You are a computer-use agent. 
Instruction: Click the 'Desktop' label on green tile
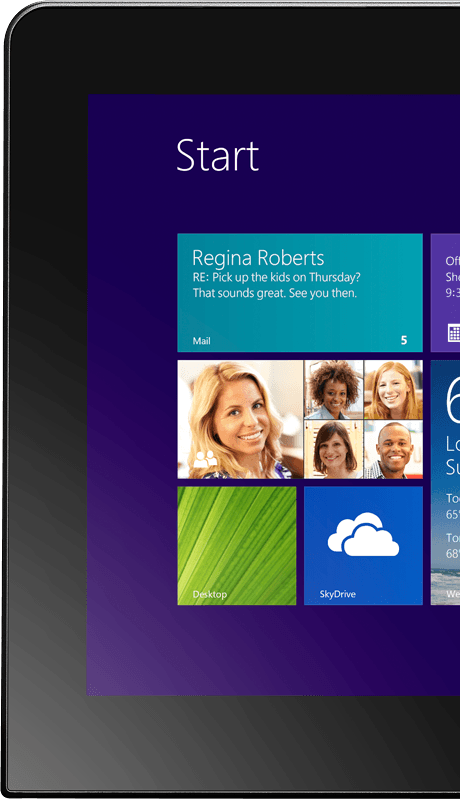(x=210, y=594)
